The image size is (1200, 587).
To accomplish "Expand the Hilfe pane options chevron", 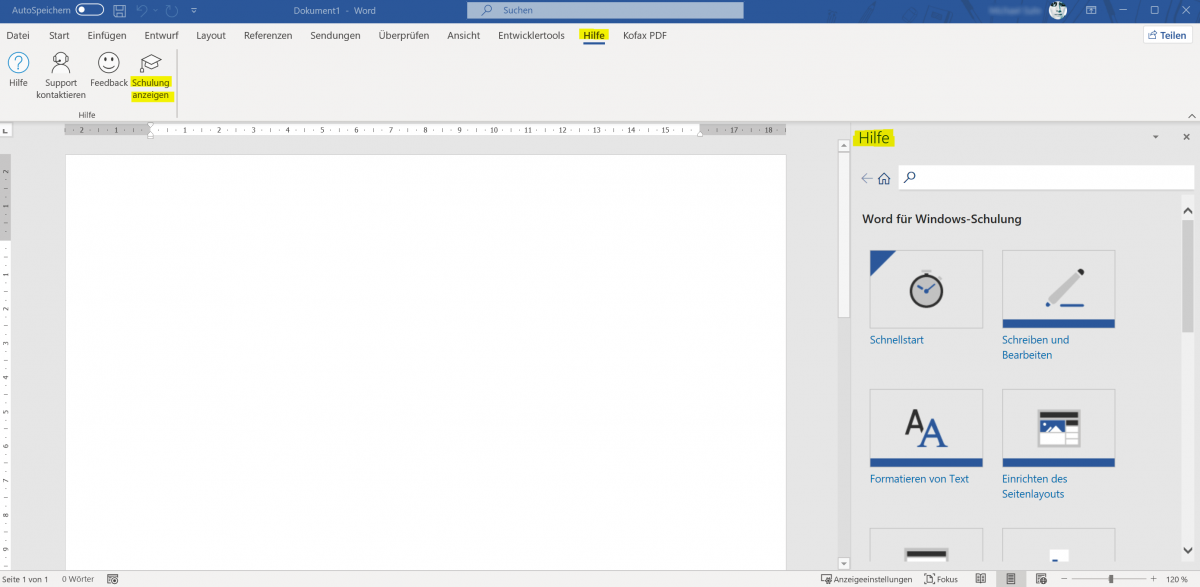I will click(1155, 137).
